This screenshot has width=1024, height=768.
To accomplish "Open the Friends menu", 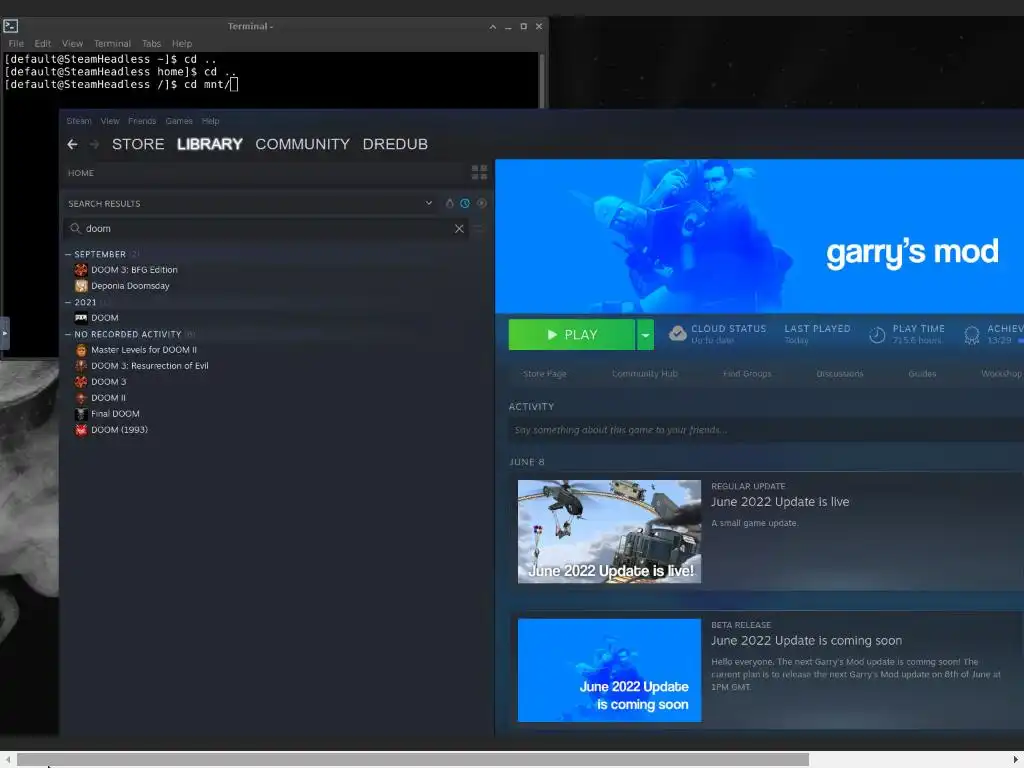I will click(142, 121).
